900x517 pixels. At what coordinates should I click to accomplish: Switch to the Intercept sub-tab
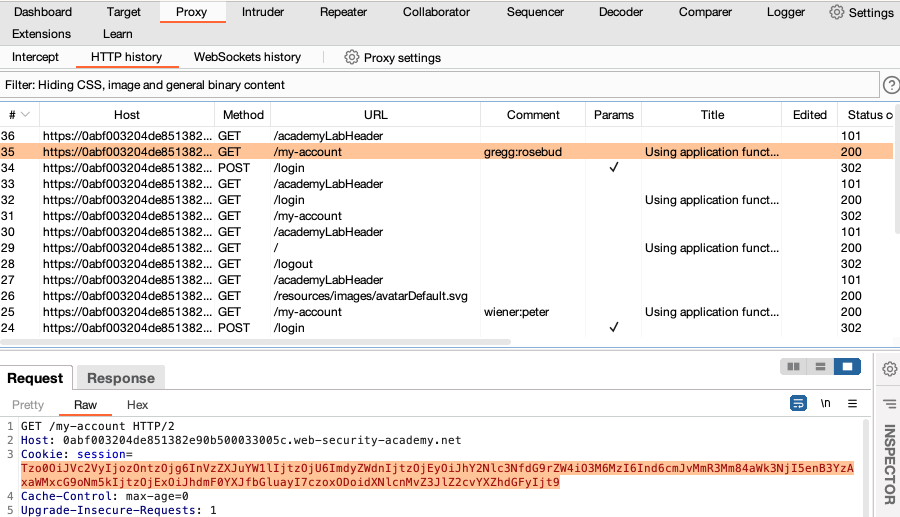(36, 57)
